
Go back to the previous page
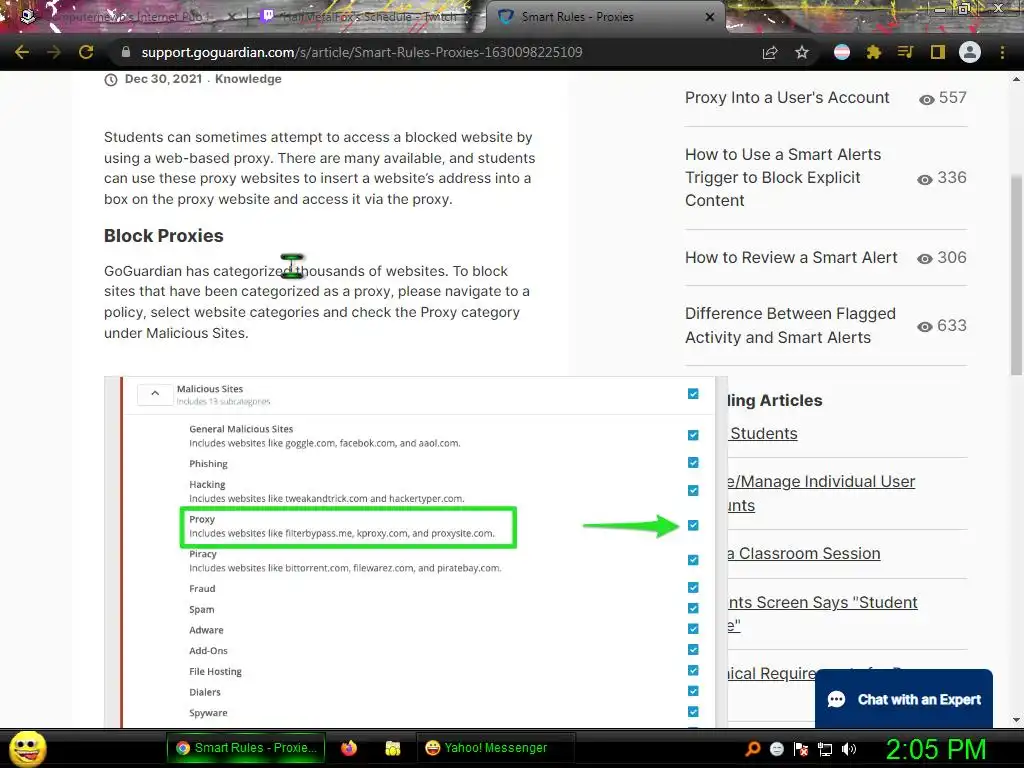click(22, 52)
